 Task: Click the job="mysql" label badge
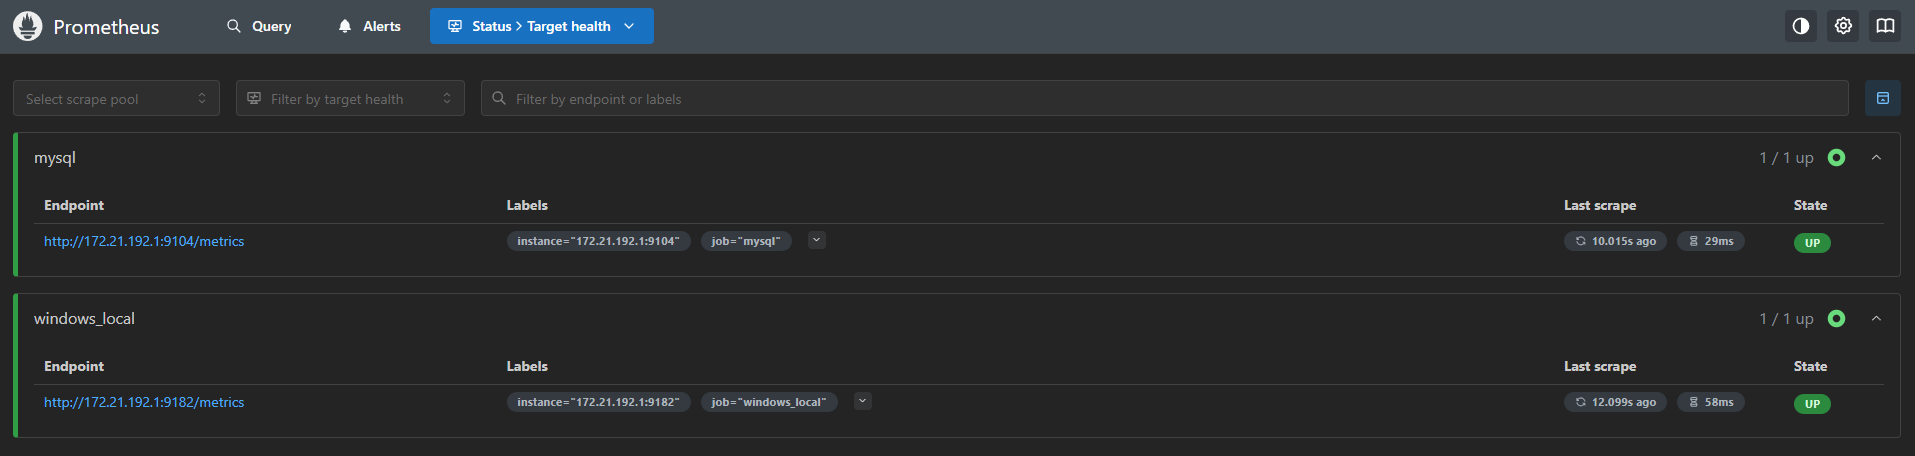coord(746,241)
